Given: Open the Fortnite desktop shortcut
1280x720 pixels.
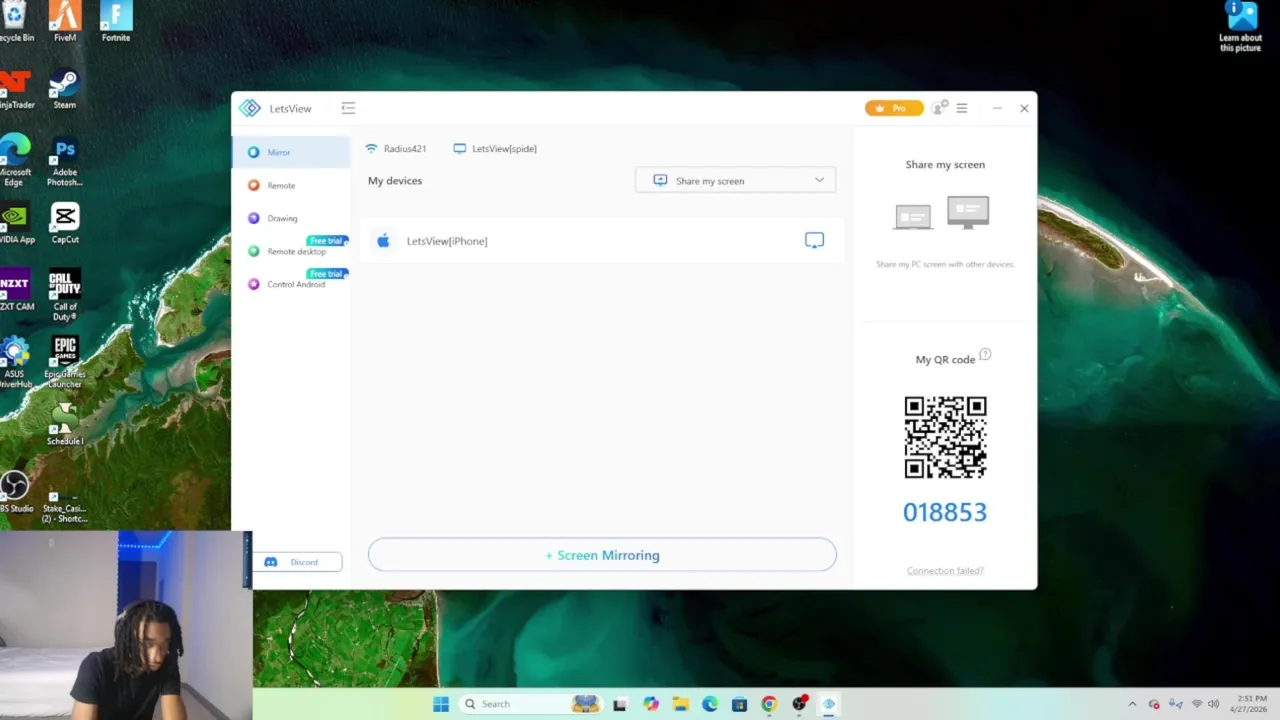Looking at the screenshot, I should [116, 22].
